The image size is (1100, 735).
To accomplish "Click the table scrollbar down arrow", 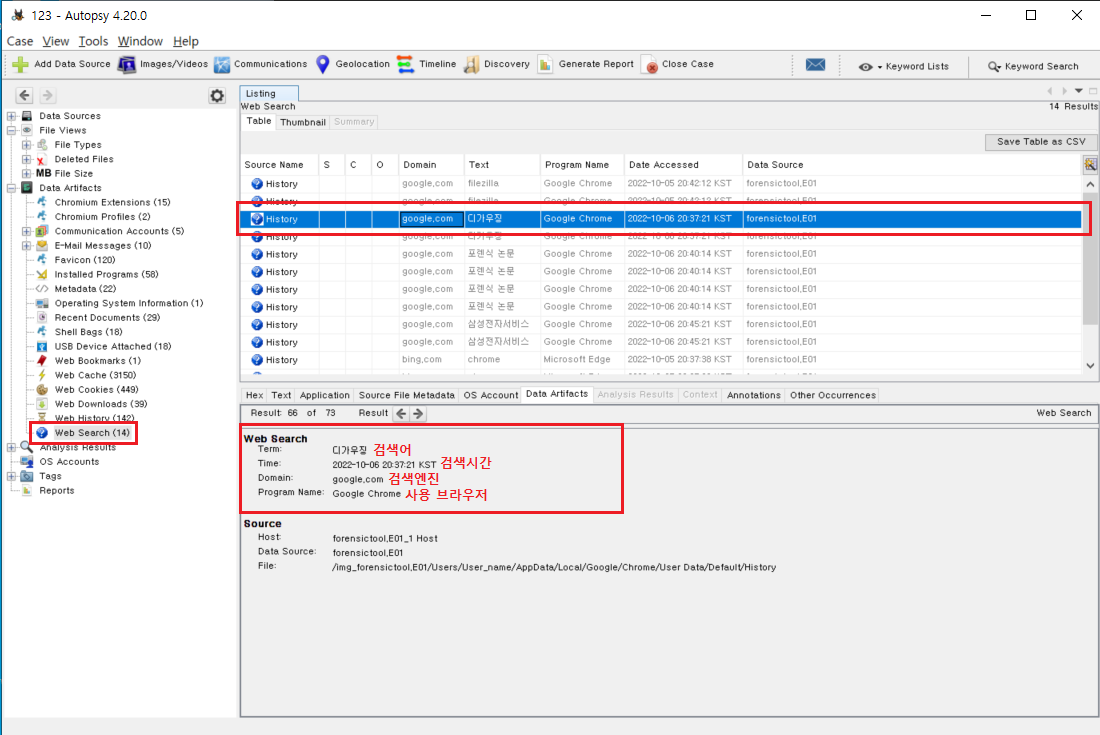I will coord(1090,365).
